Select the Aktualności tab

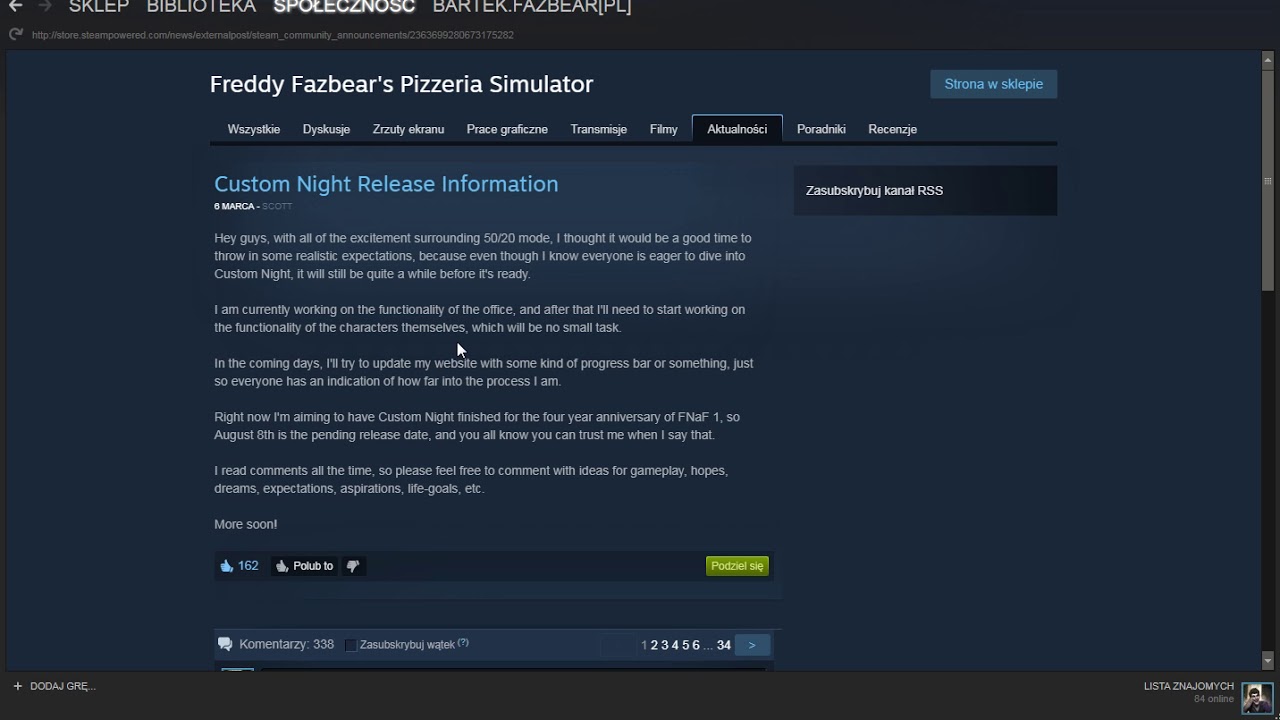tap(737, 129)
